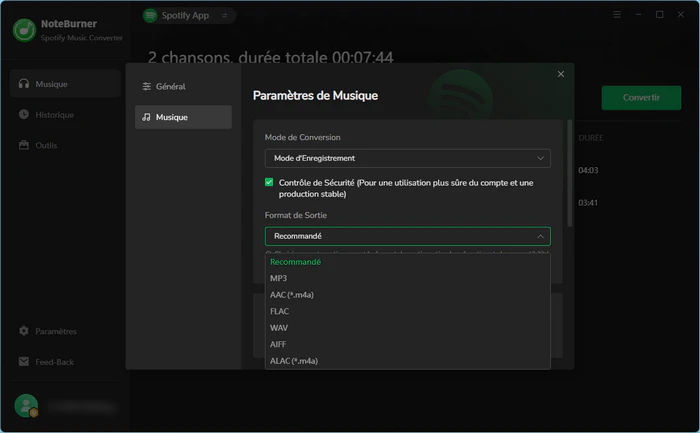Click the headphones icon beside Musique
The image size is (700, 433).
[24, 83]
